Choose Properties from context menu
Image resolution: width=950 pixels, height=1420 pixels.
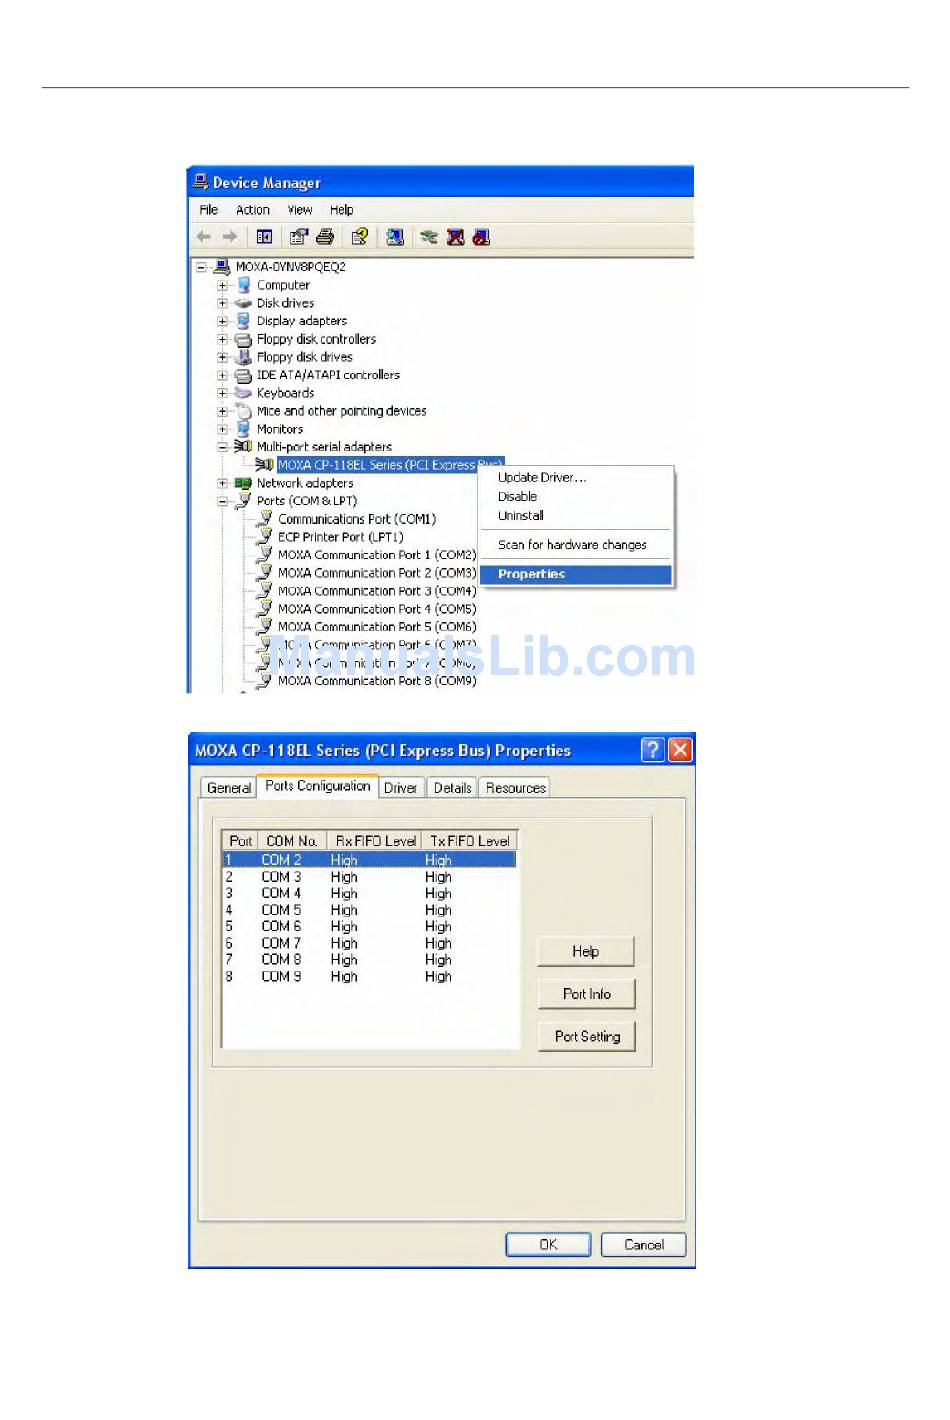[x=576, y=574]
